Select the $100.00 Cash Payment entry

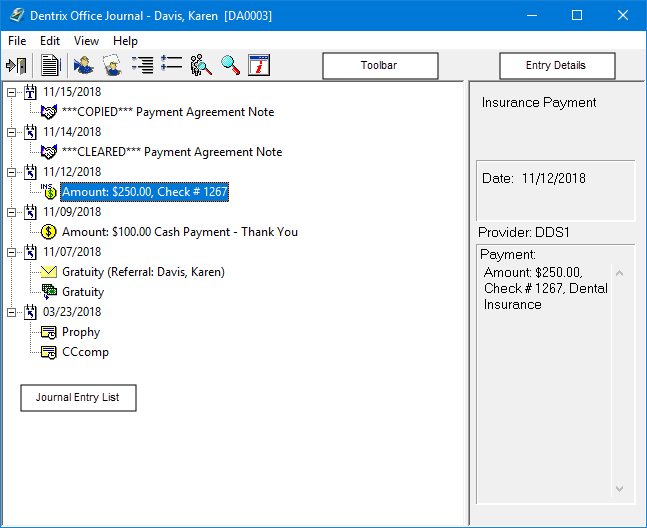pyautogui.click(x=179, y=232)
